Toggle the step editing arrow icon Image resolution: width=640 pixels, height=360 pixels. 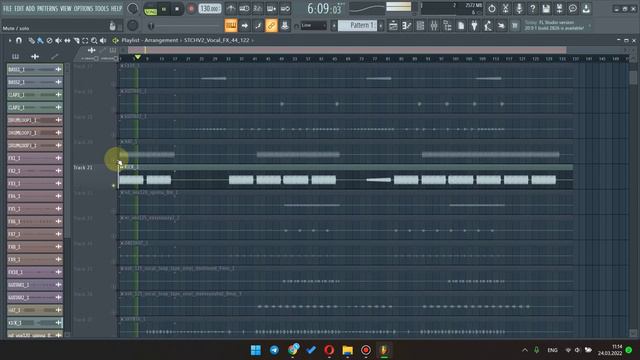click(x=244, y=26)
